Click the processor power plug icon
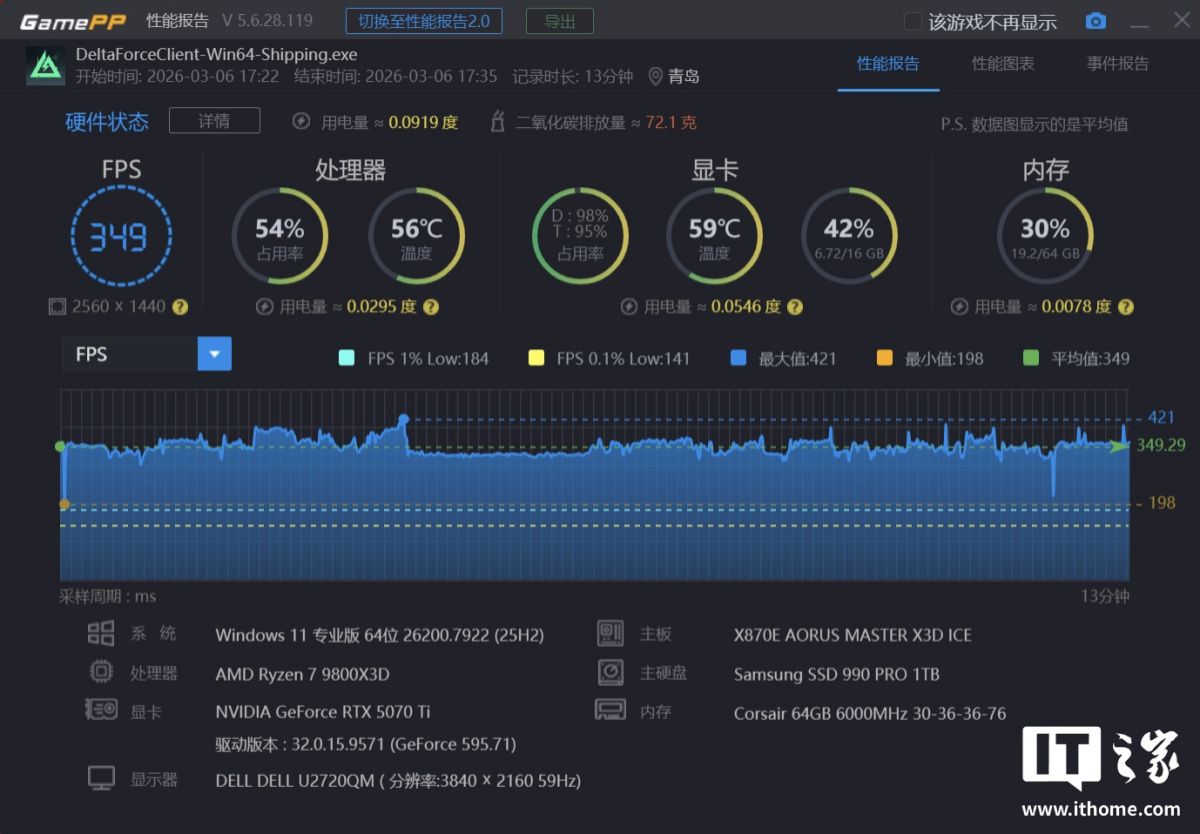Viewport: 1200px width, 834px height. (x=265, y=307)
